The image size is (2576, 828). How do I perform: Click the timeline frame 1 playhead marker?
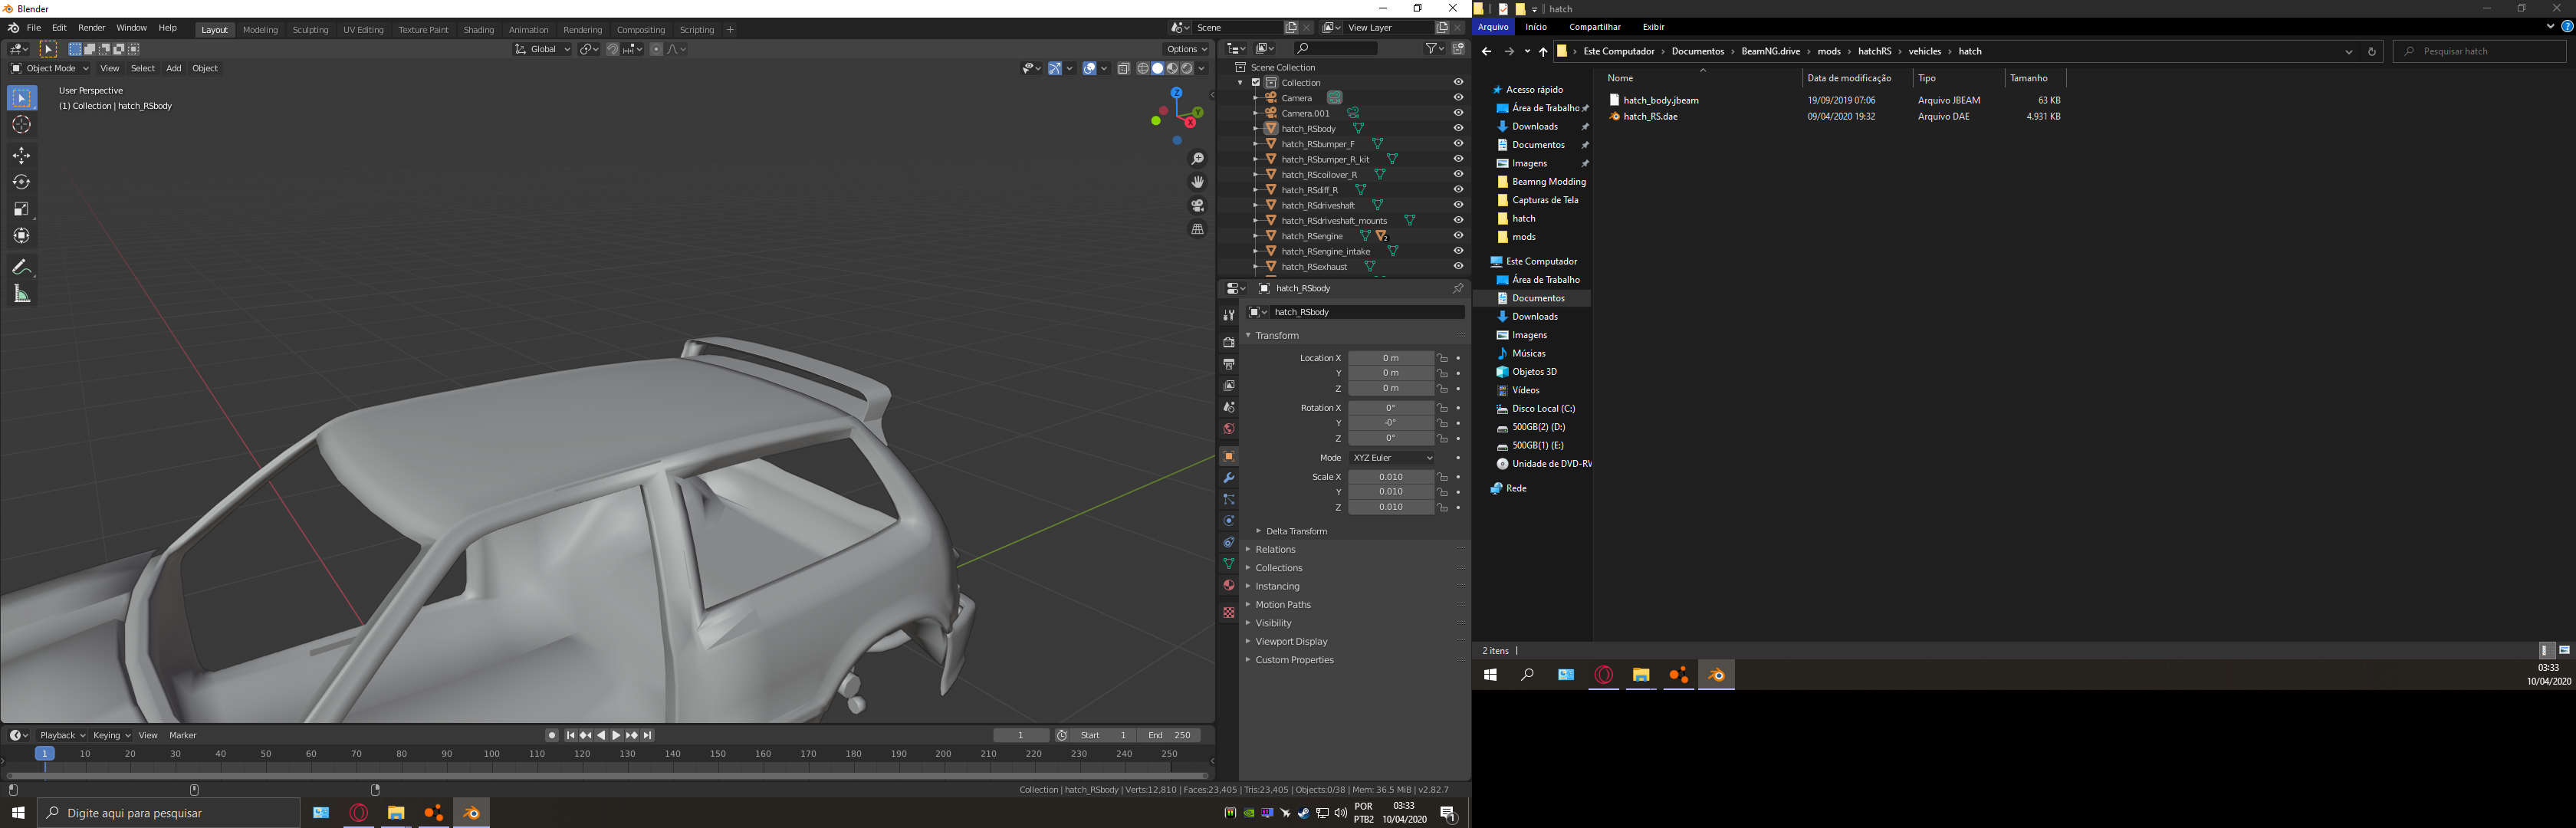click(44, 753)
